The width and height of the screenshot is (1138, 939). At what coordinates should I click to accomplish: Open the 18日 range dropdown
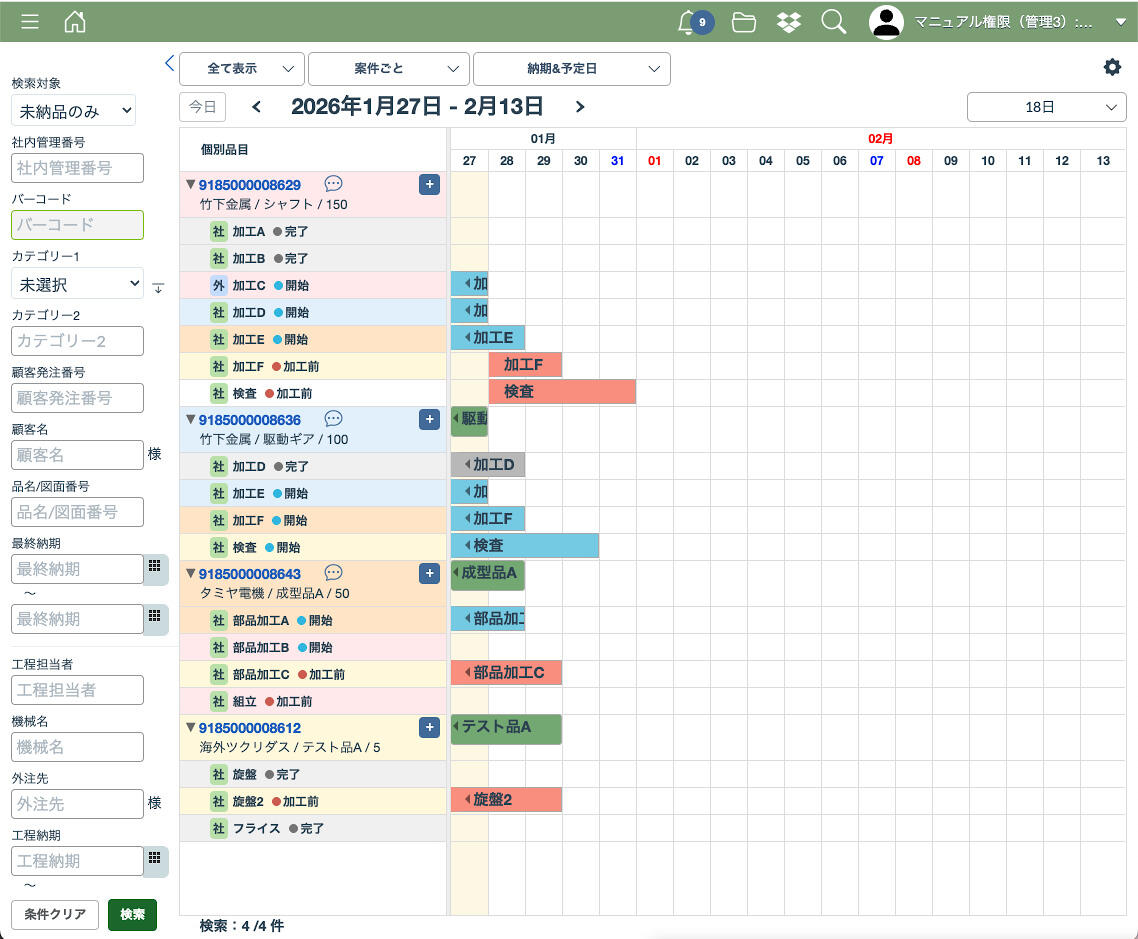click(x=1046, y=107)
